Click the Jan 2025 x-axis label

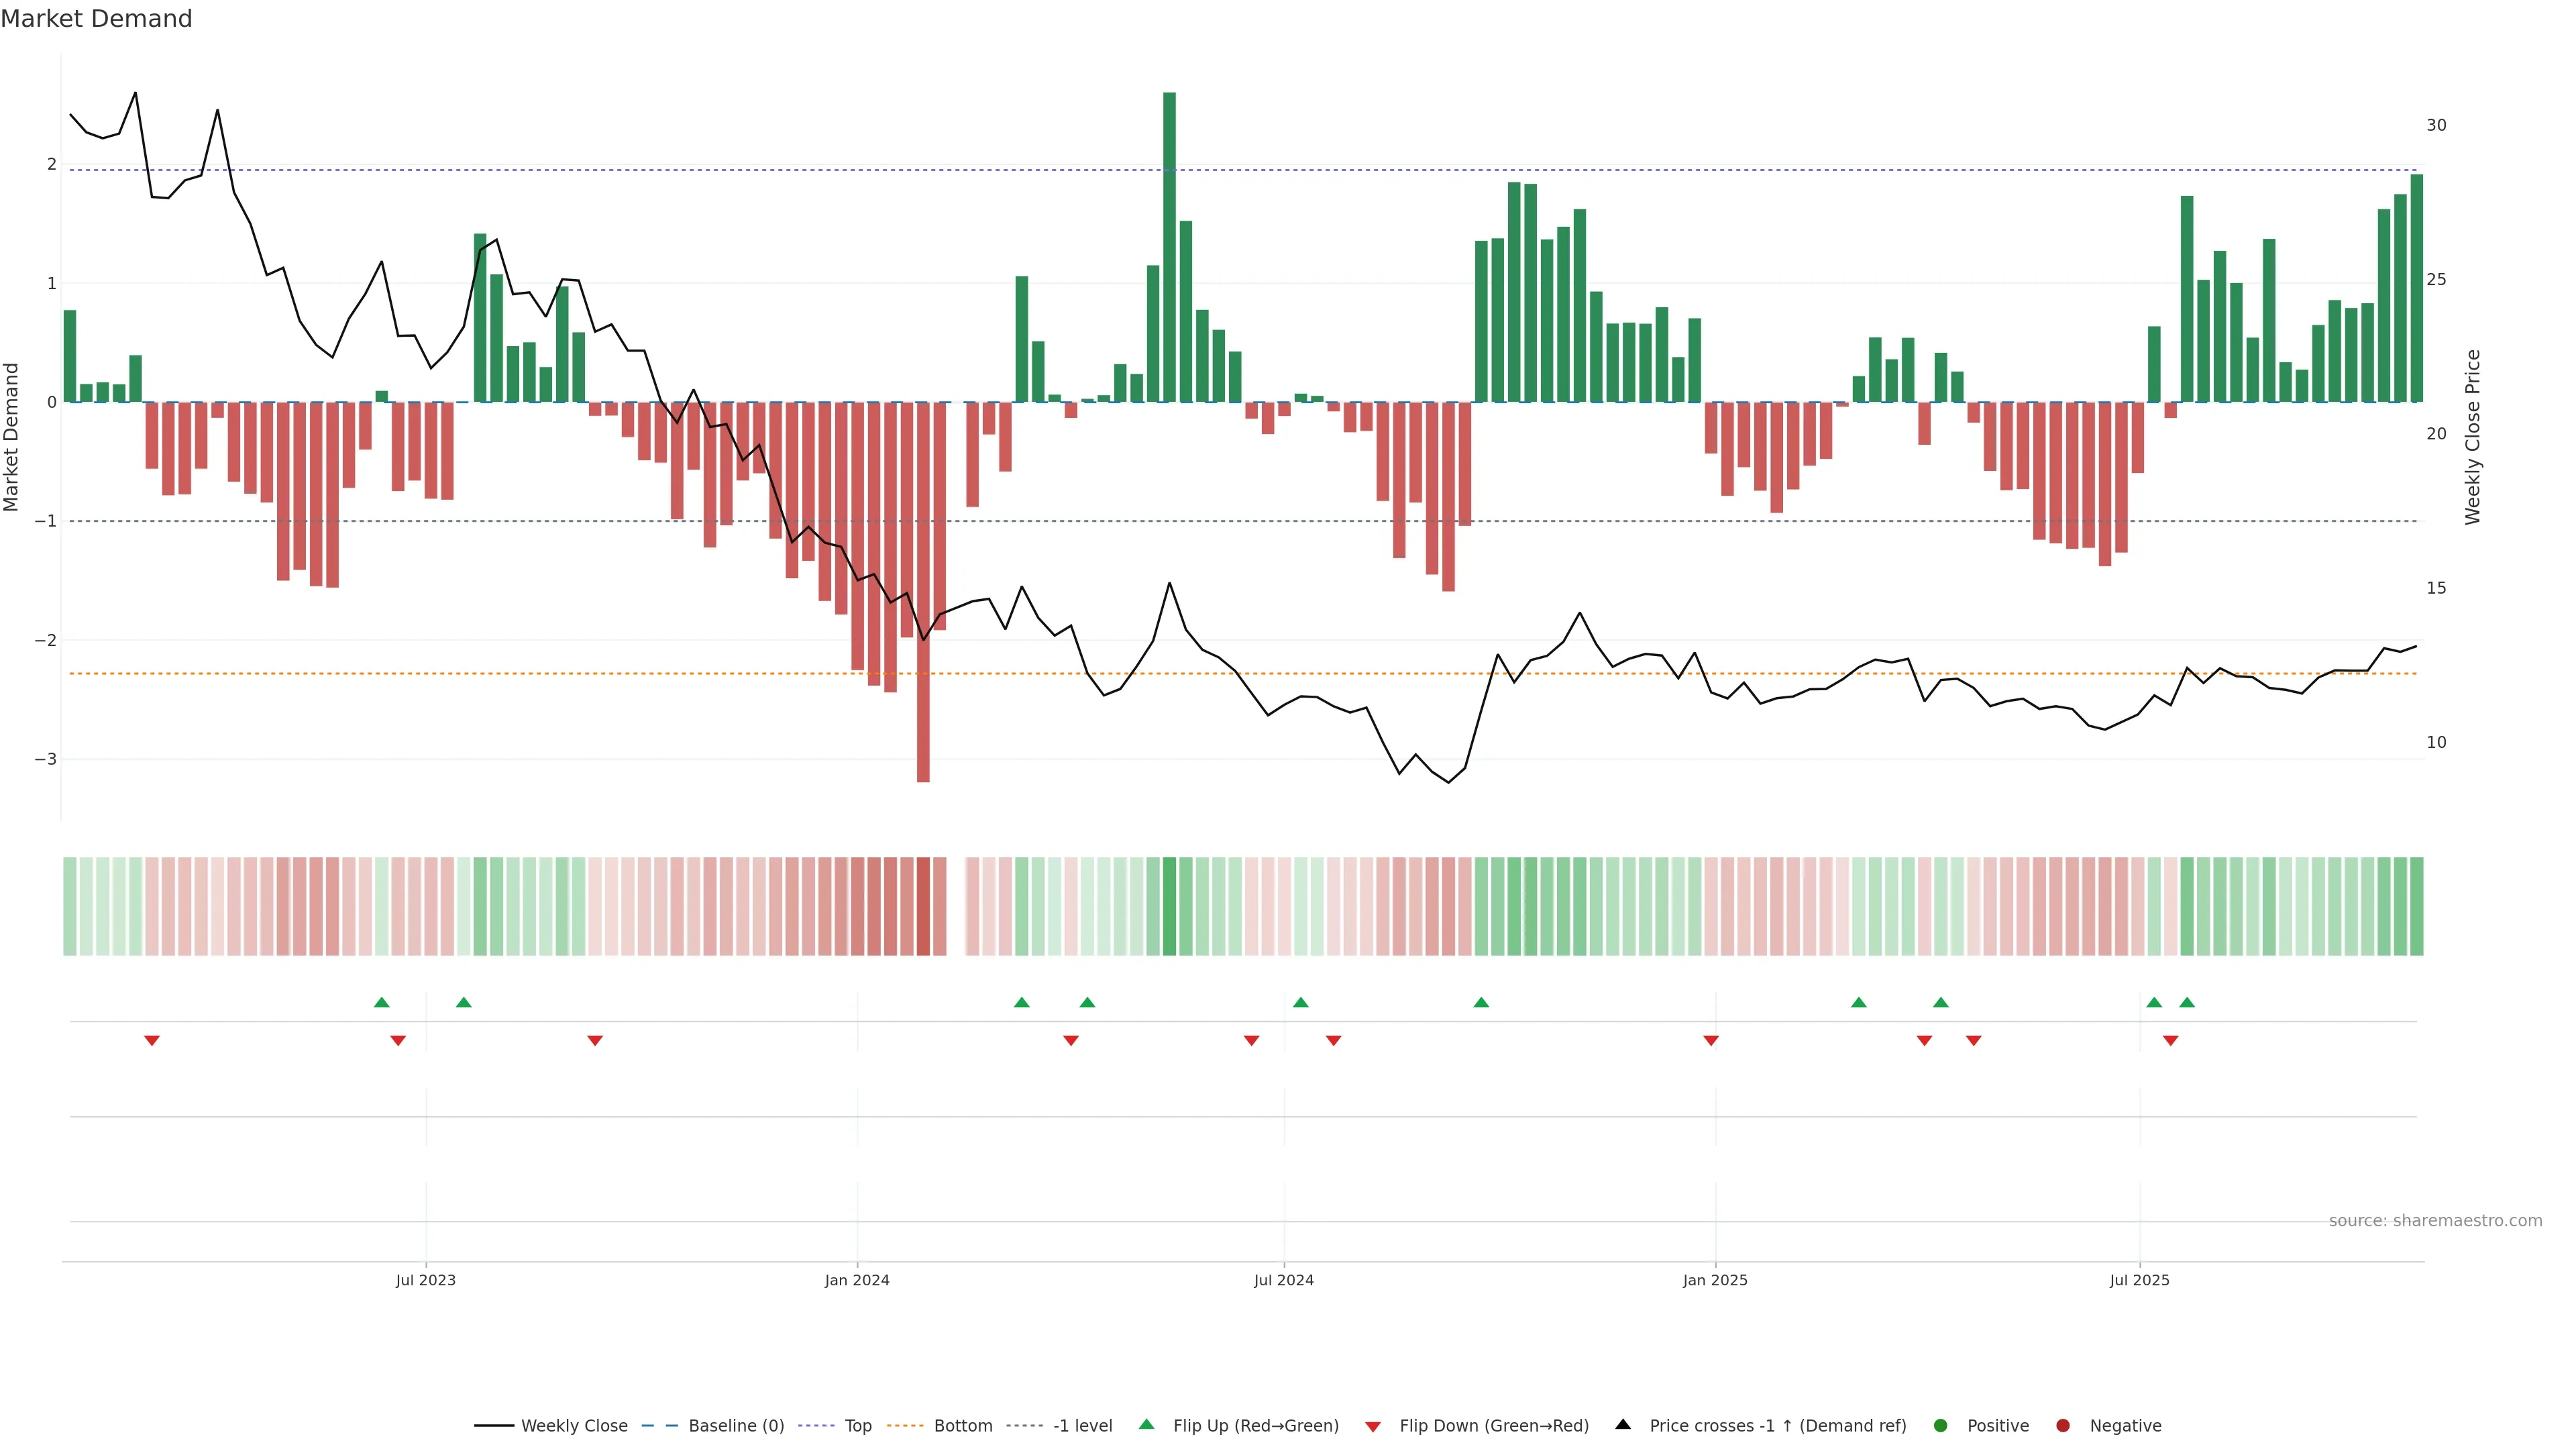[1715, 1280]
